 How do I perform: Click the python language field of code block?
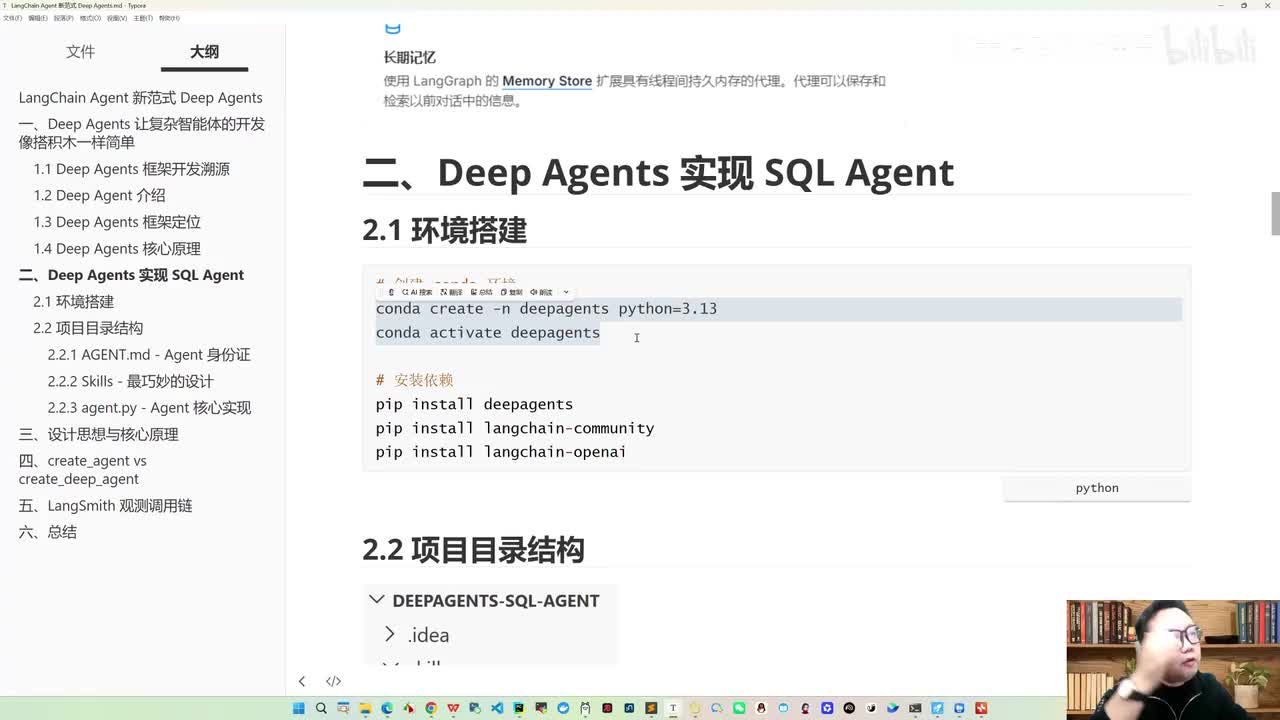tap(1097, 488)
